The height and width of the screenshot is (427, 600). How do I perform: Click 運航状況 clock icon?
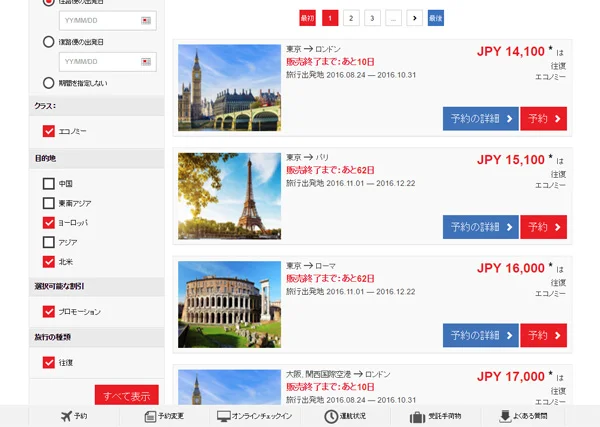coord(331,416)
